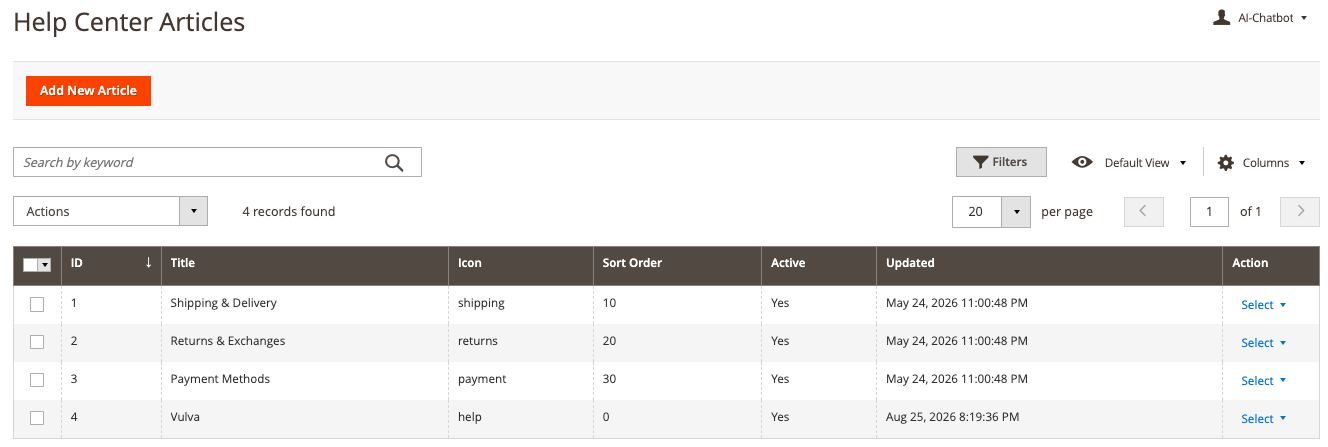Open Select action for Vulva row
The image size is (1328, 447).
pos(1263,419)
